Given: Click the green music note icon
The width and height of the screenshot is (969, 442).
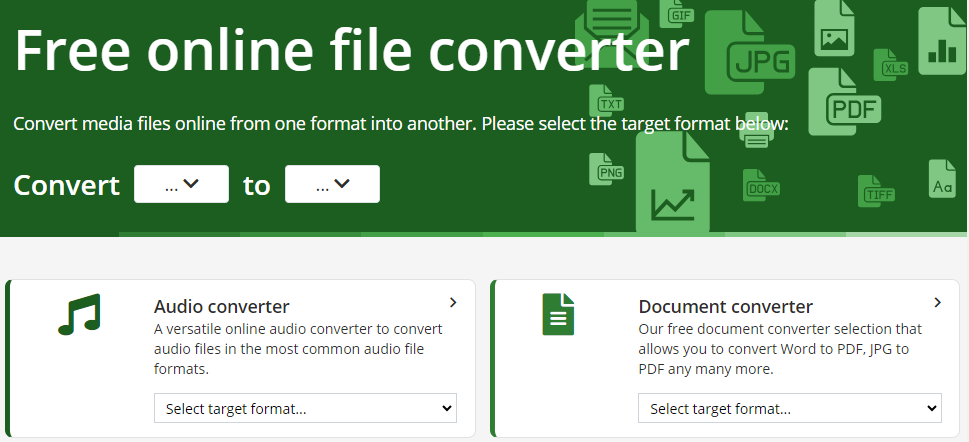Looking at the screenshot, I should pos(79,314).
